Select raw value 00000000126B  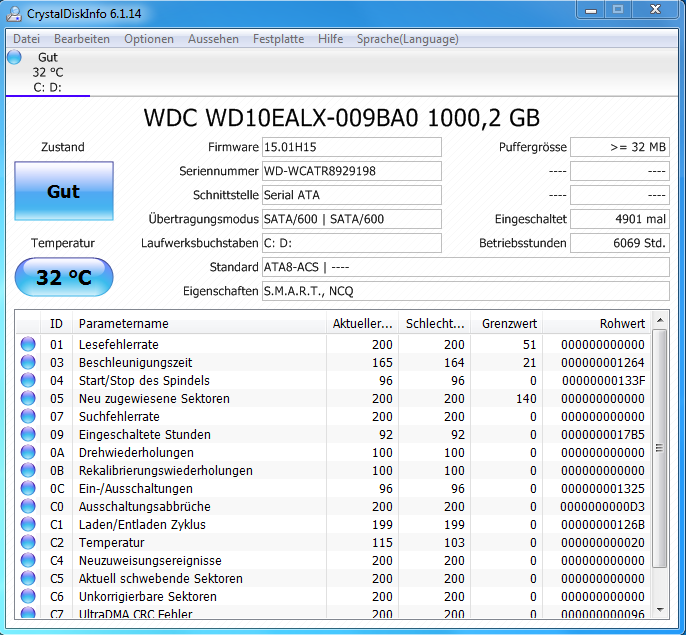point(603,524)
